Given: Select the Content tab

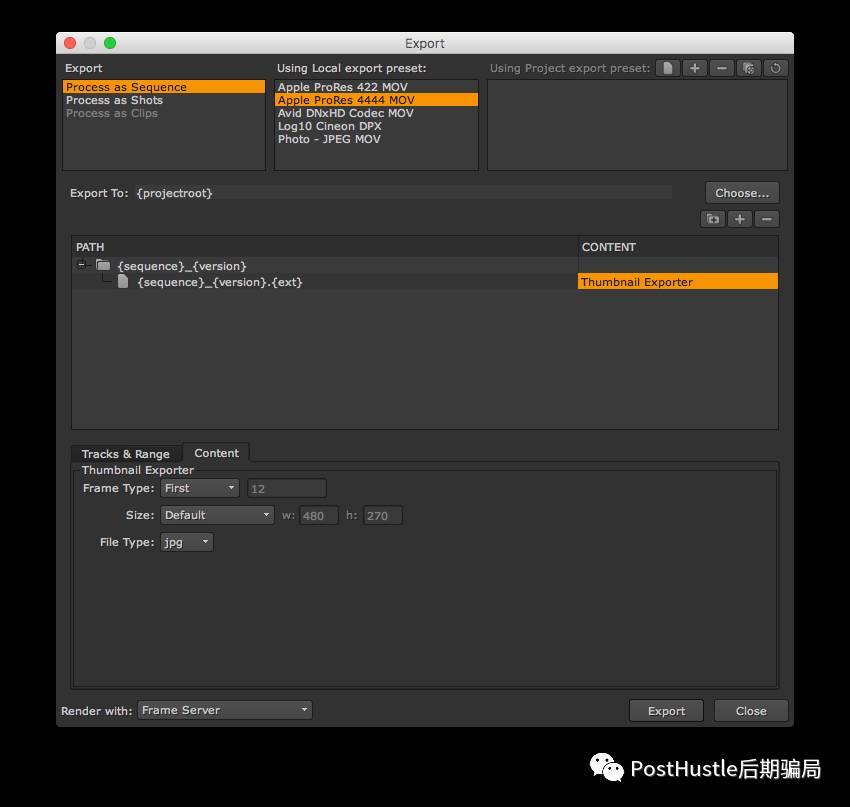Looking at the screenshot, I should click(216, 453).
